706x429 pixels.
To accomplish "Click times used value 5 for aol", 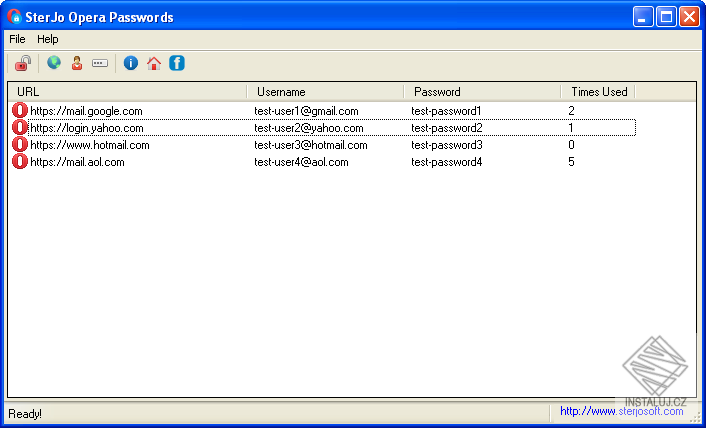I will click(x=571, y=162).
